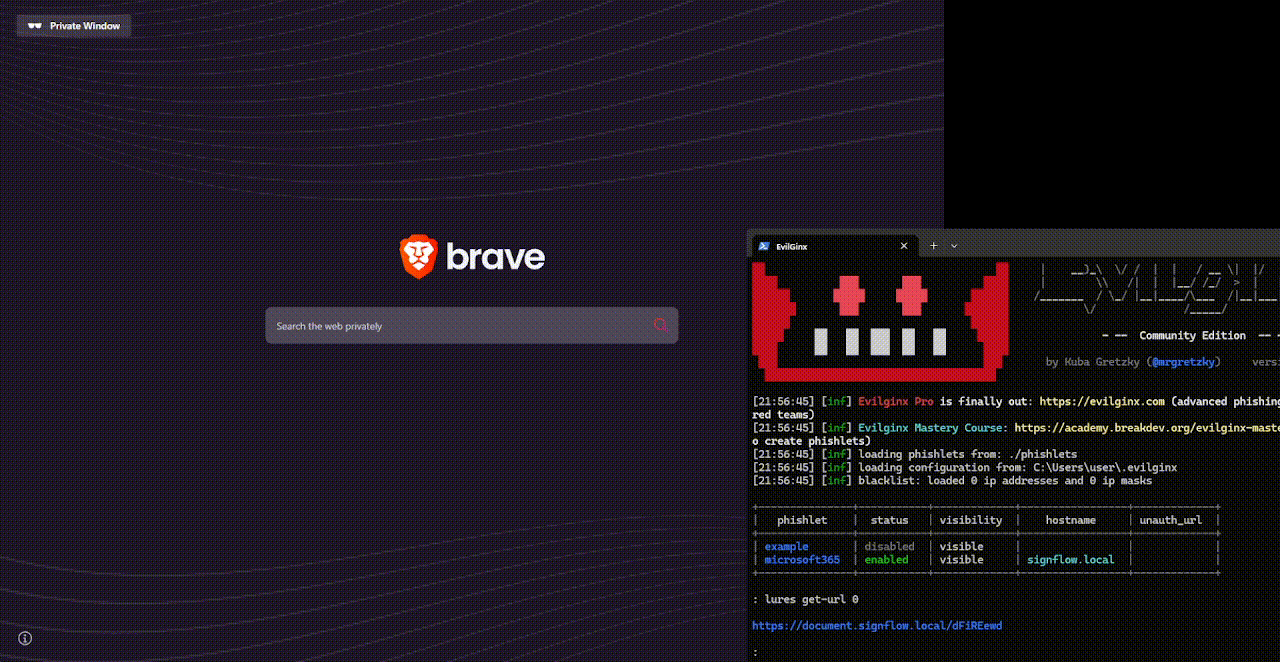Click the magnifier search icon in Brave
The image size is (1280, 662).
(660, 325)
